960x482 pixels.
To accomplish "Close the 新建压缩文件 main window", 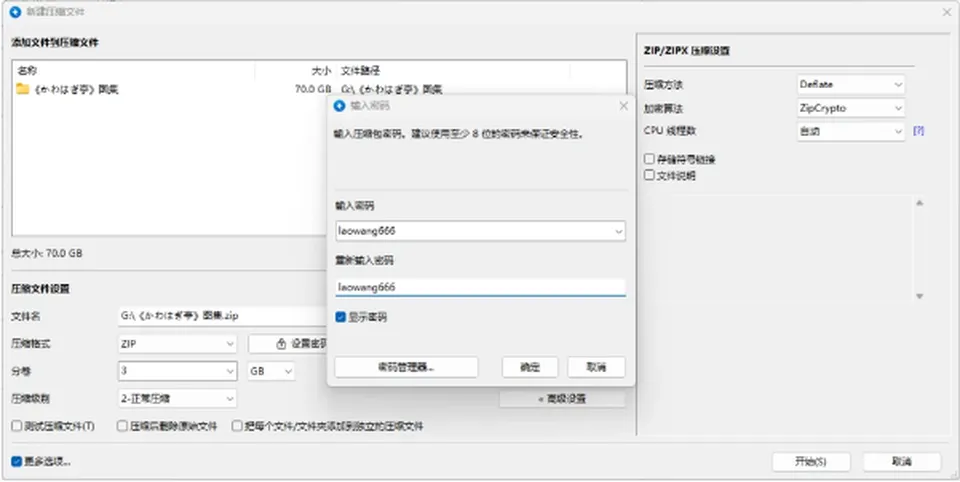I will (946, 12).
